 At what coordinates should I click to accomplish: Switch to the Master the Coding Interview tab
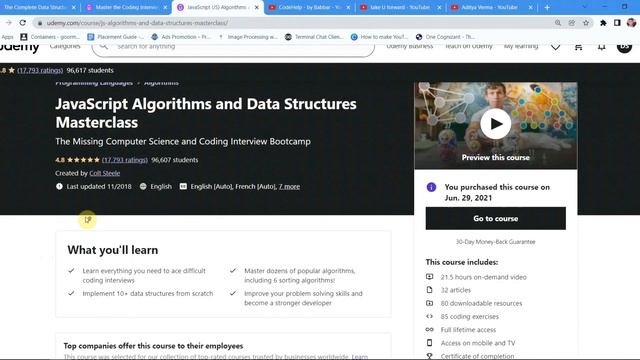click(126, 7)
